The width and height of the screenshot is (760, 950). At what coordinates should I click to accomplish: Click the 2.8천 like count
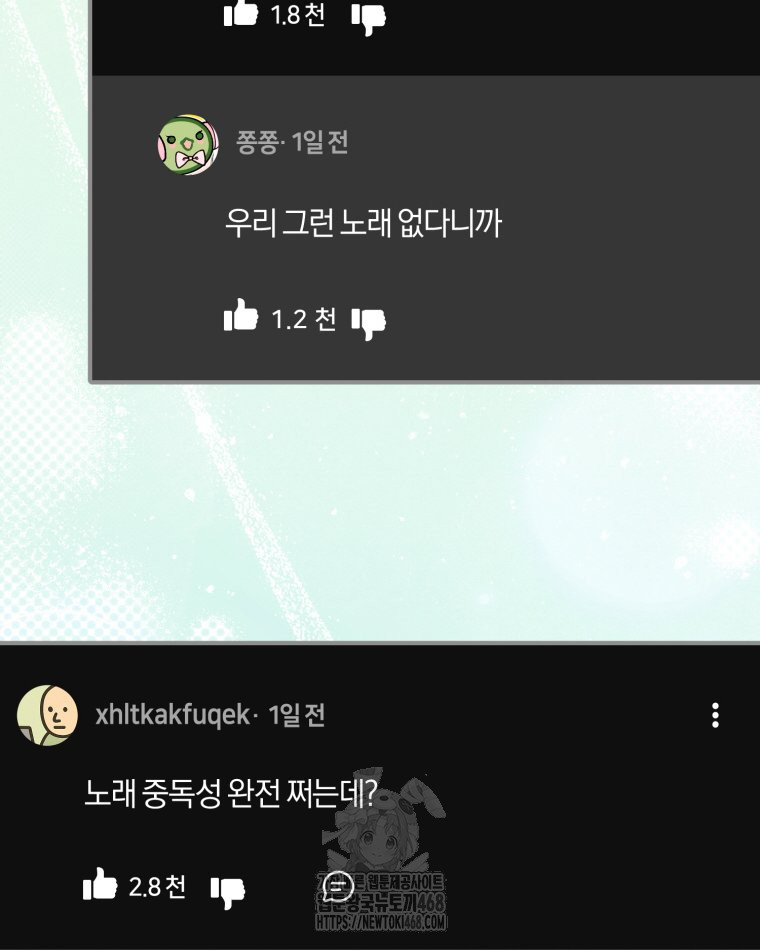157,887
